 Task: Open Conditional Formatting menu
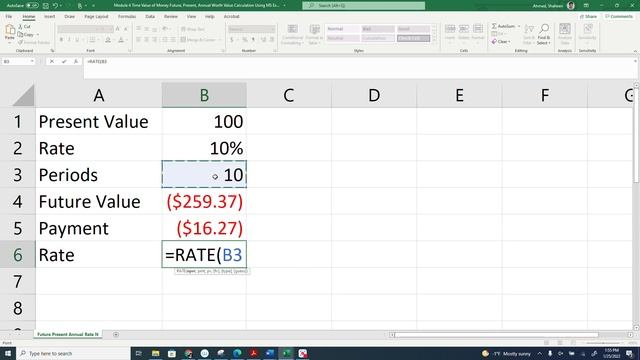[x=292, y=35]
